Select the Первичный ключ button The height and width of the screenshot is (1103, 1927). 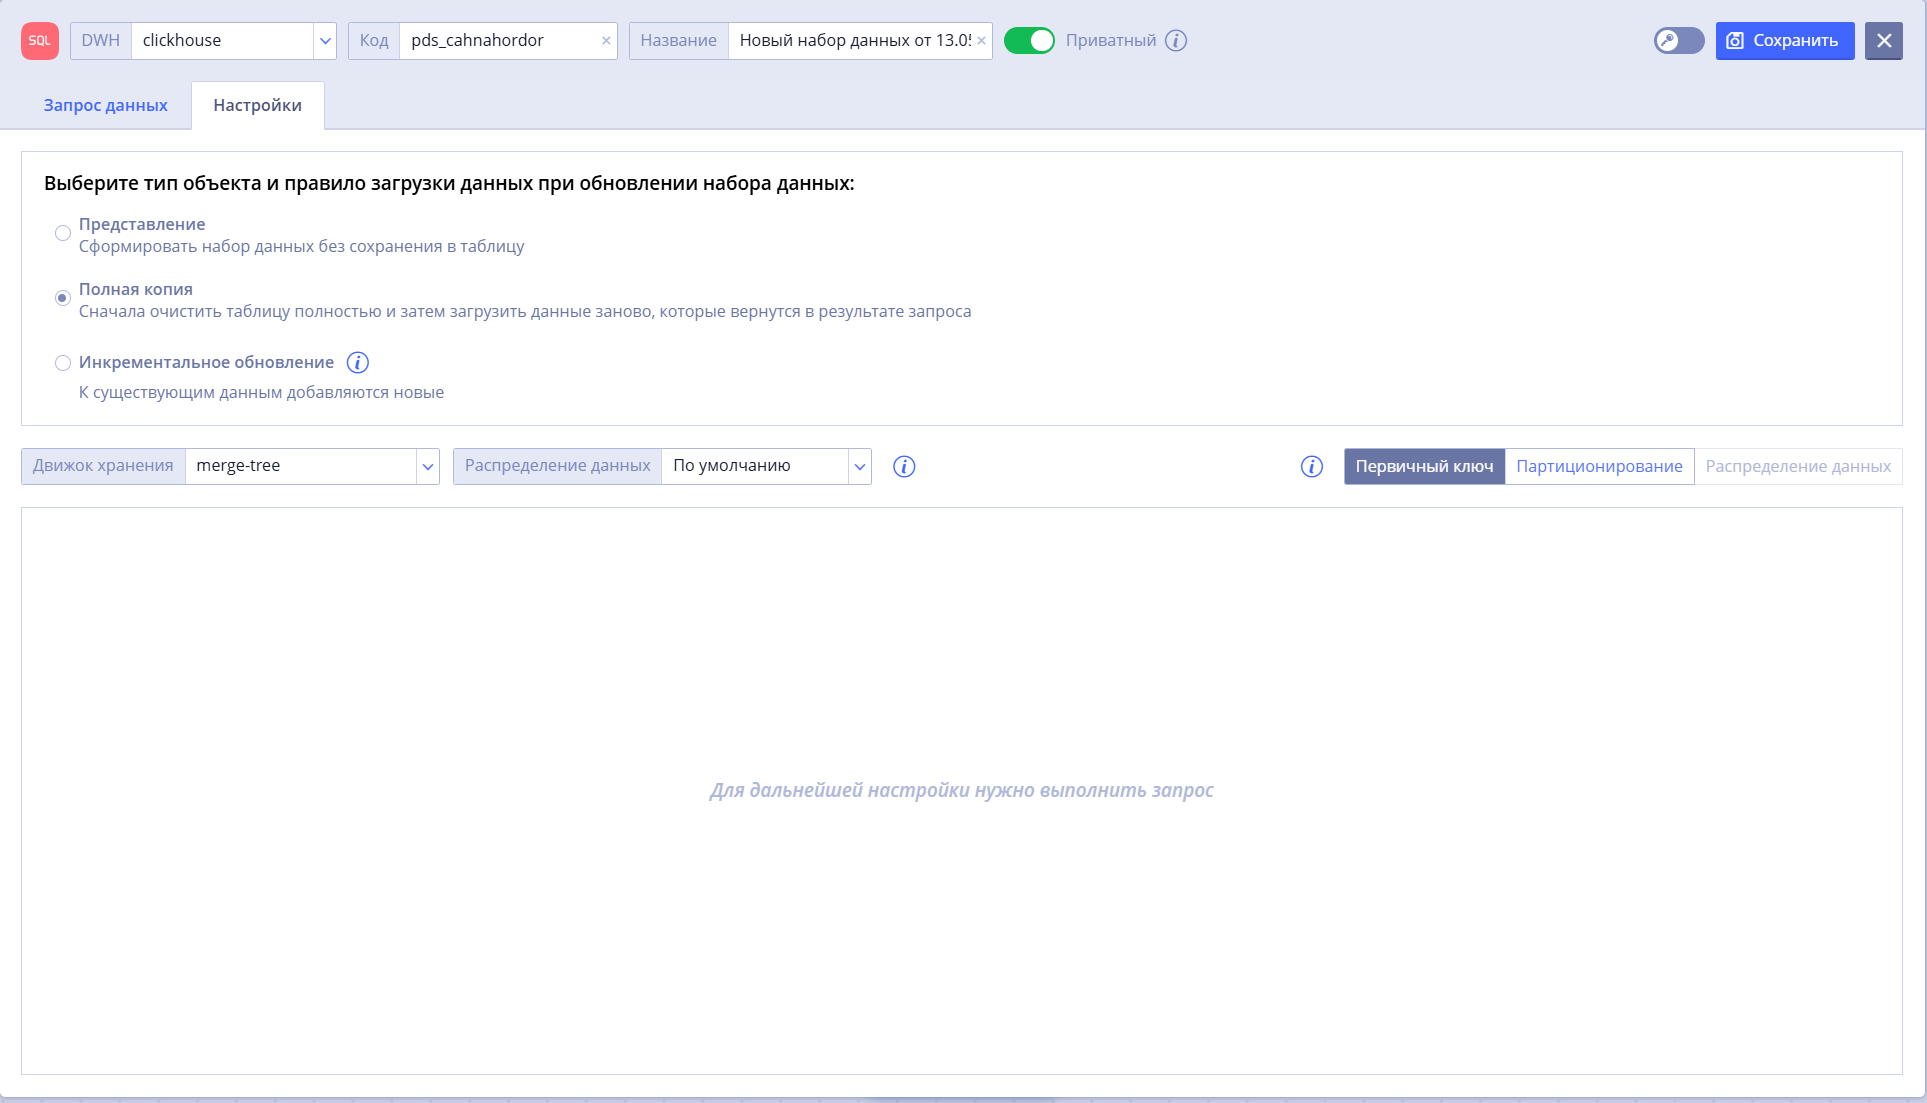point(1424,467)
